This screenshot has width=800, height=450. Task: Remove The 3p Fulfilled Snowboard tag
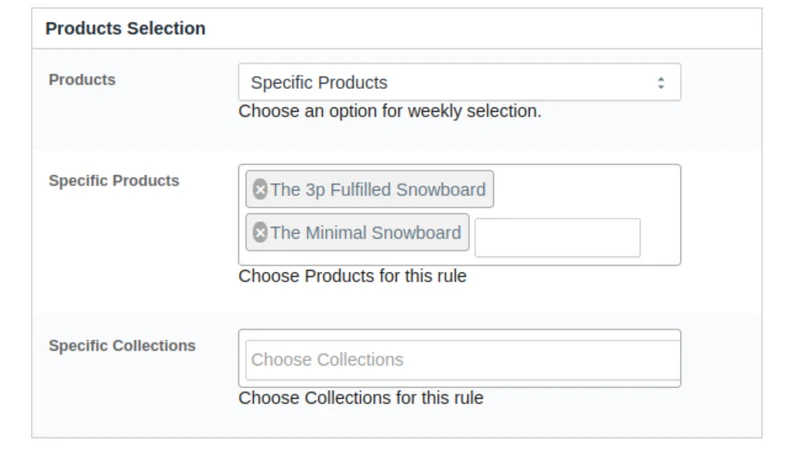click(x=260, y=189)
